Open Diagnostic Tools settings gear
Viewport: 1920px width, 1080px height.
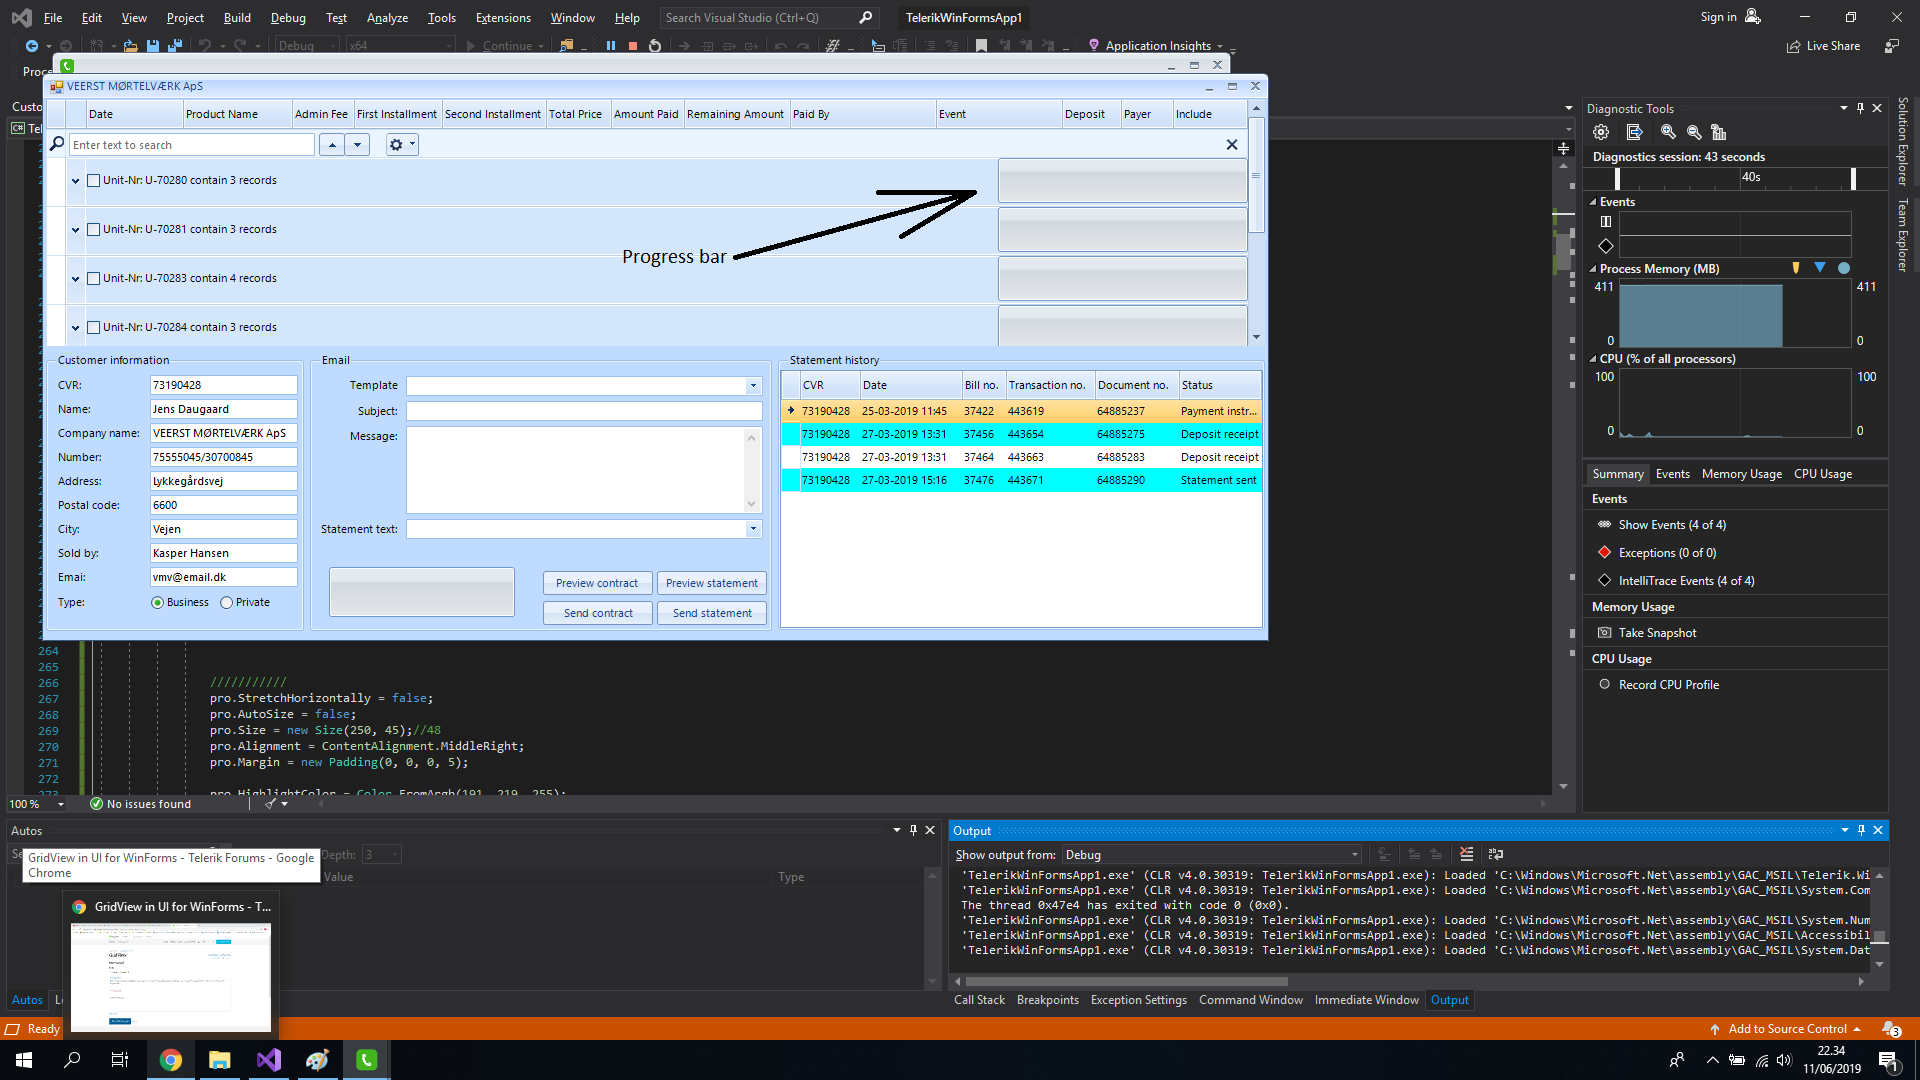(x=1601, y=132)
